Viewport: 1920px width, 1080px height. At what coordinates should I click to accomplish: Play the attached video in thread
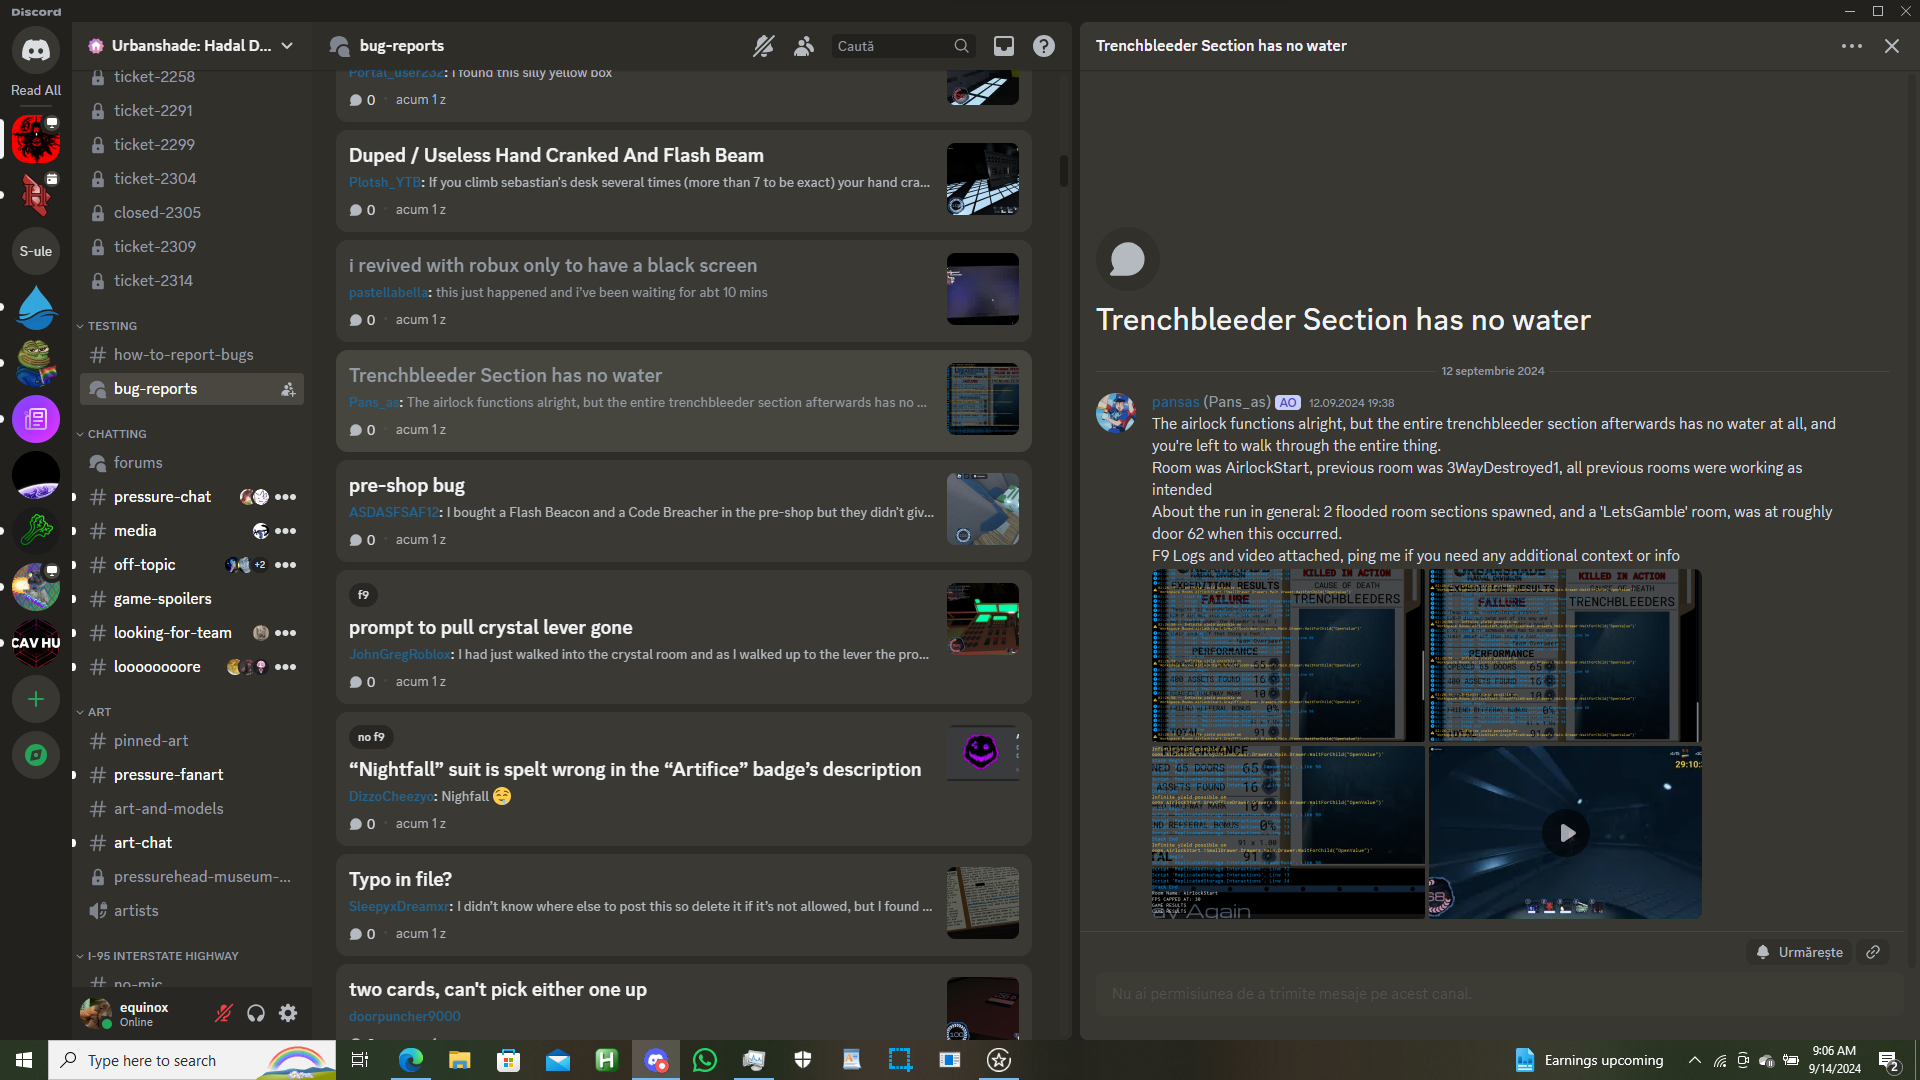pyautogui.click(x=1566, y=832)
